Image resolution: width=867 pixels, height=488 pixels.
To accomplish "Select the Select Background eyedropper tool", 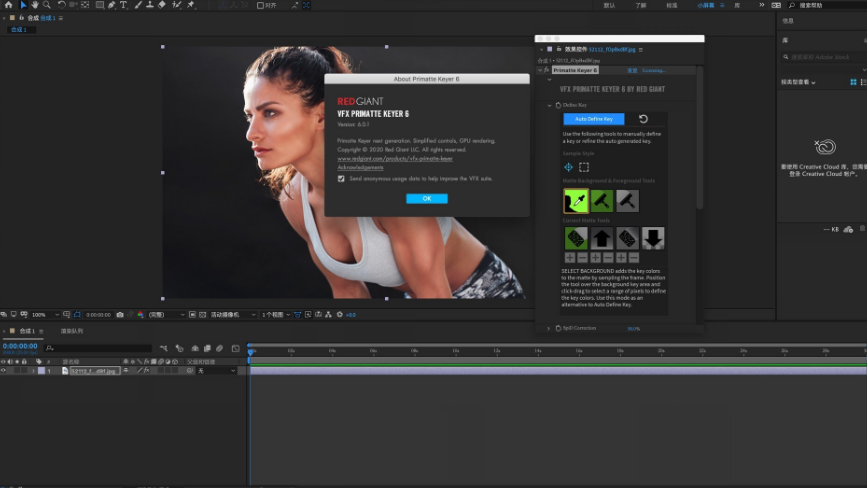I will (576, 201).
